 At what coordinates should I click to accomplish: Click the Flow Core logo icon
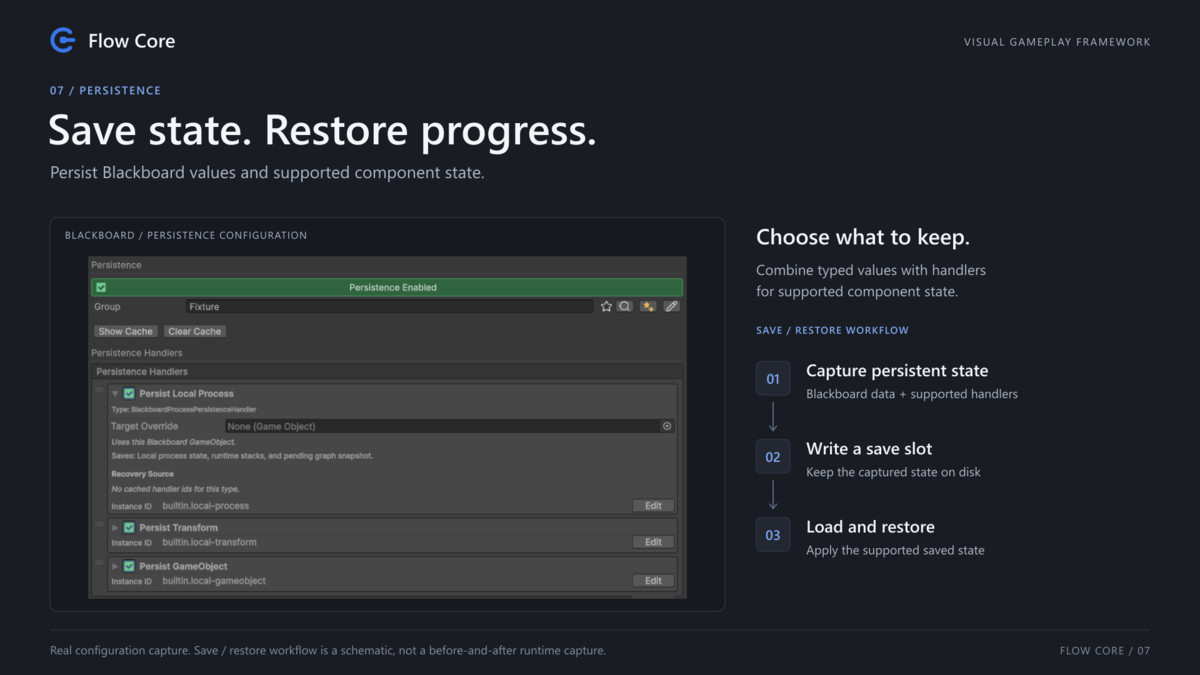[x=62, y=40]
